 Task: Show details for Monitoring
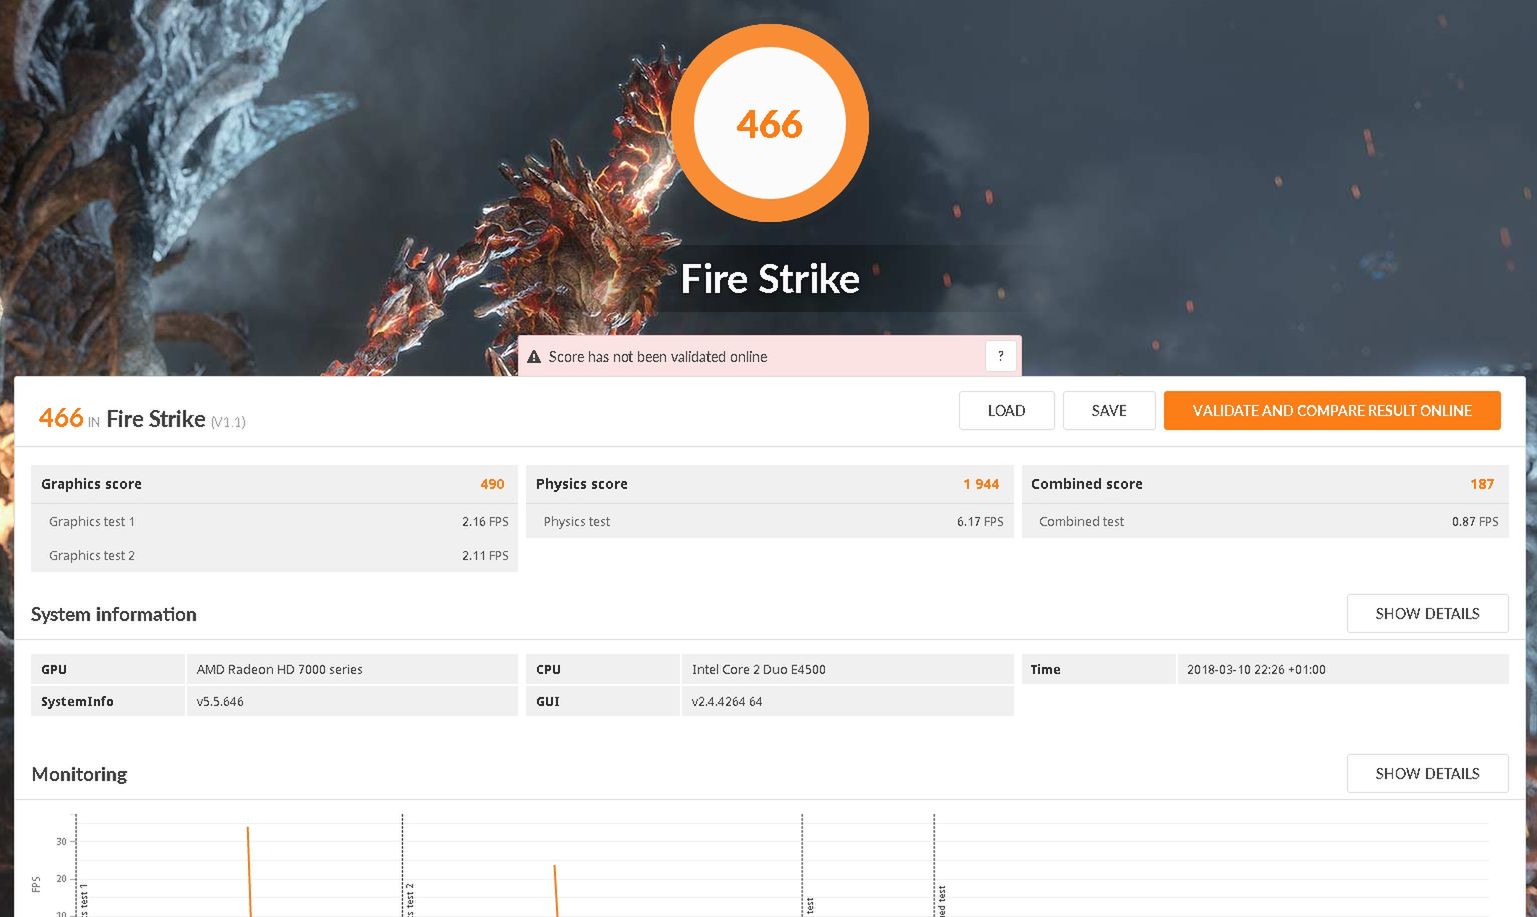(x=1427, y=773)
